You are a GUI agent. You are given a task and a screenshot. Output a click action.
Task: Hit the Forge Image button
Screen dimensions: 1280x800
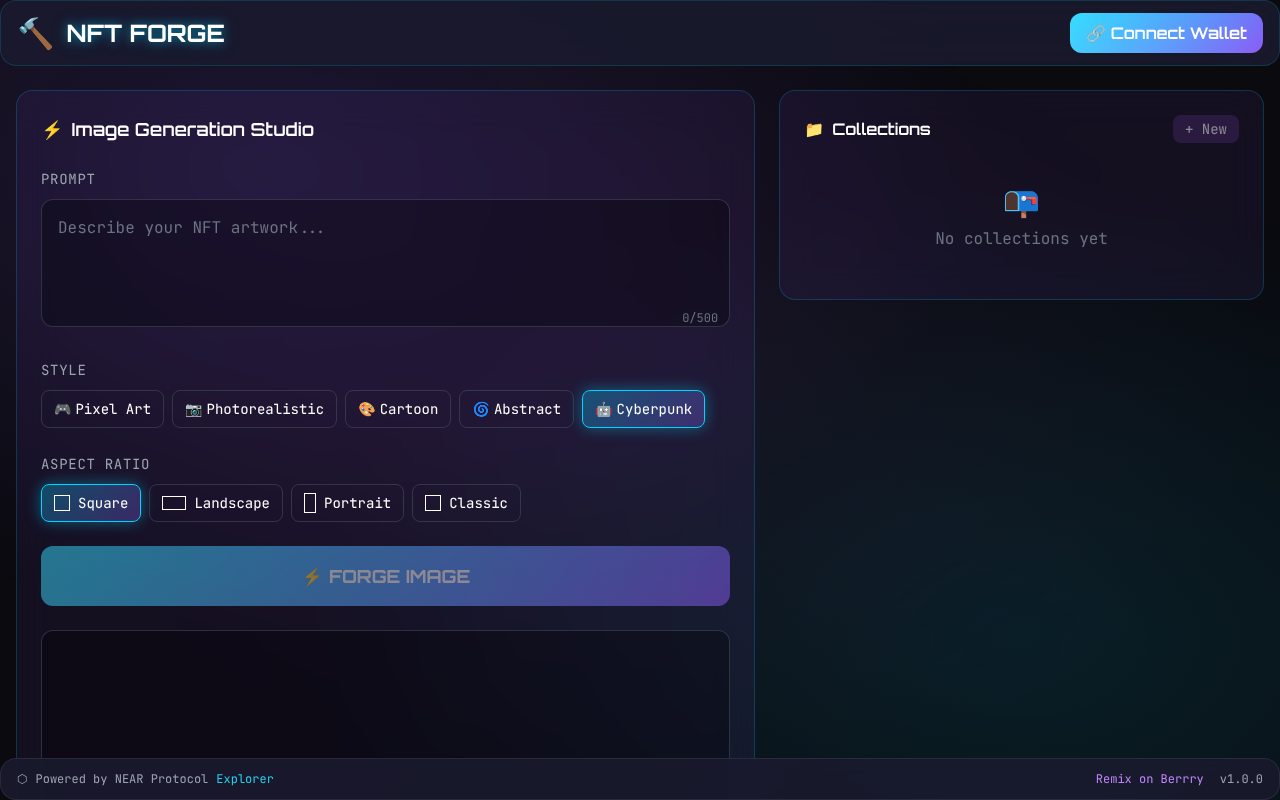coord(385,576)
